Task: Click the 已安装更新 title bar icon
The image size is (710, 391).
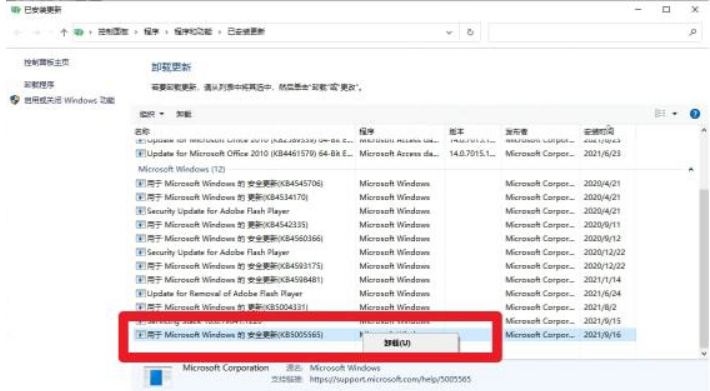Action: (16, 10)
